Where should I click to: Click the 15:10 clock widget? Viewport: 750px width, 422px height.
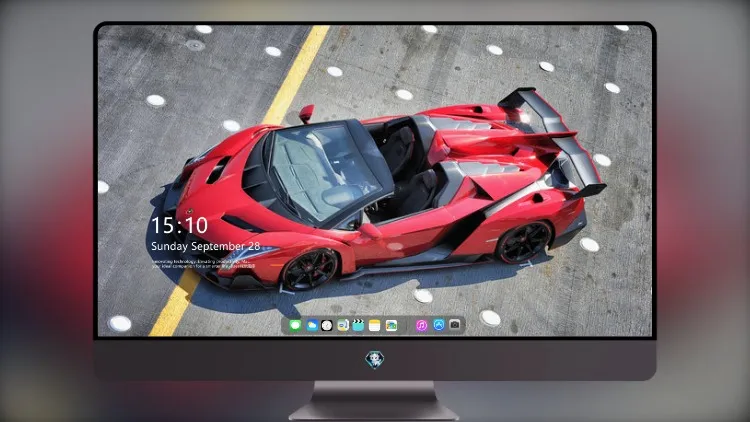point(179,225)
